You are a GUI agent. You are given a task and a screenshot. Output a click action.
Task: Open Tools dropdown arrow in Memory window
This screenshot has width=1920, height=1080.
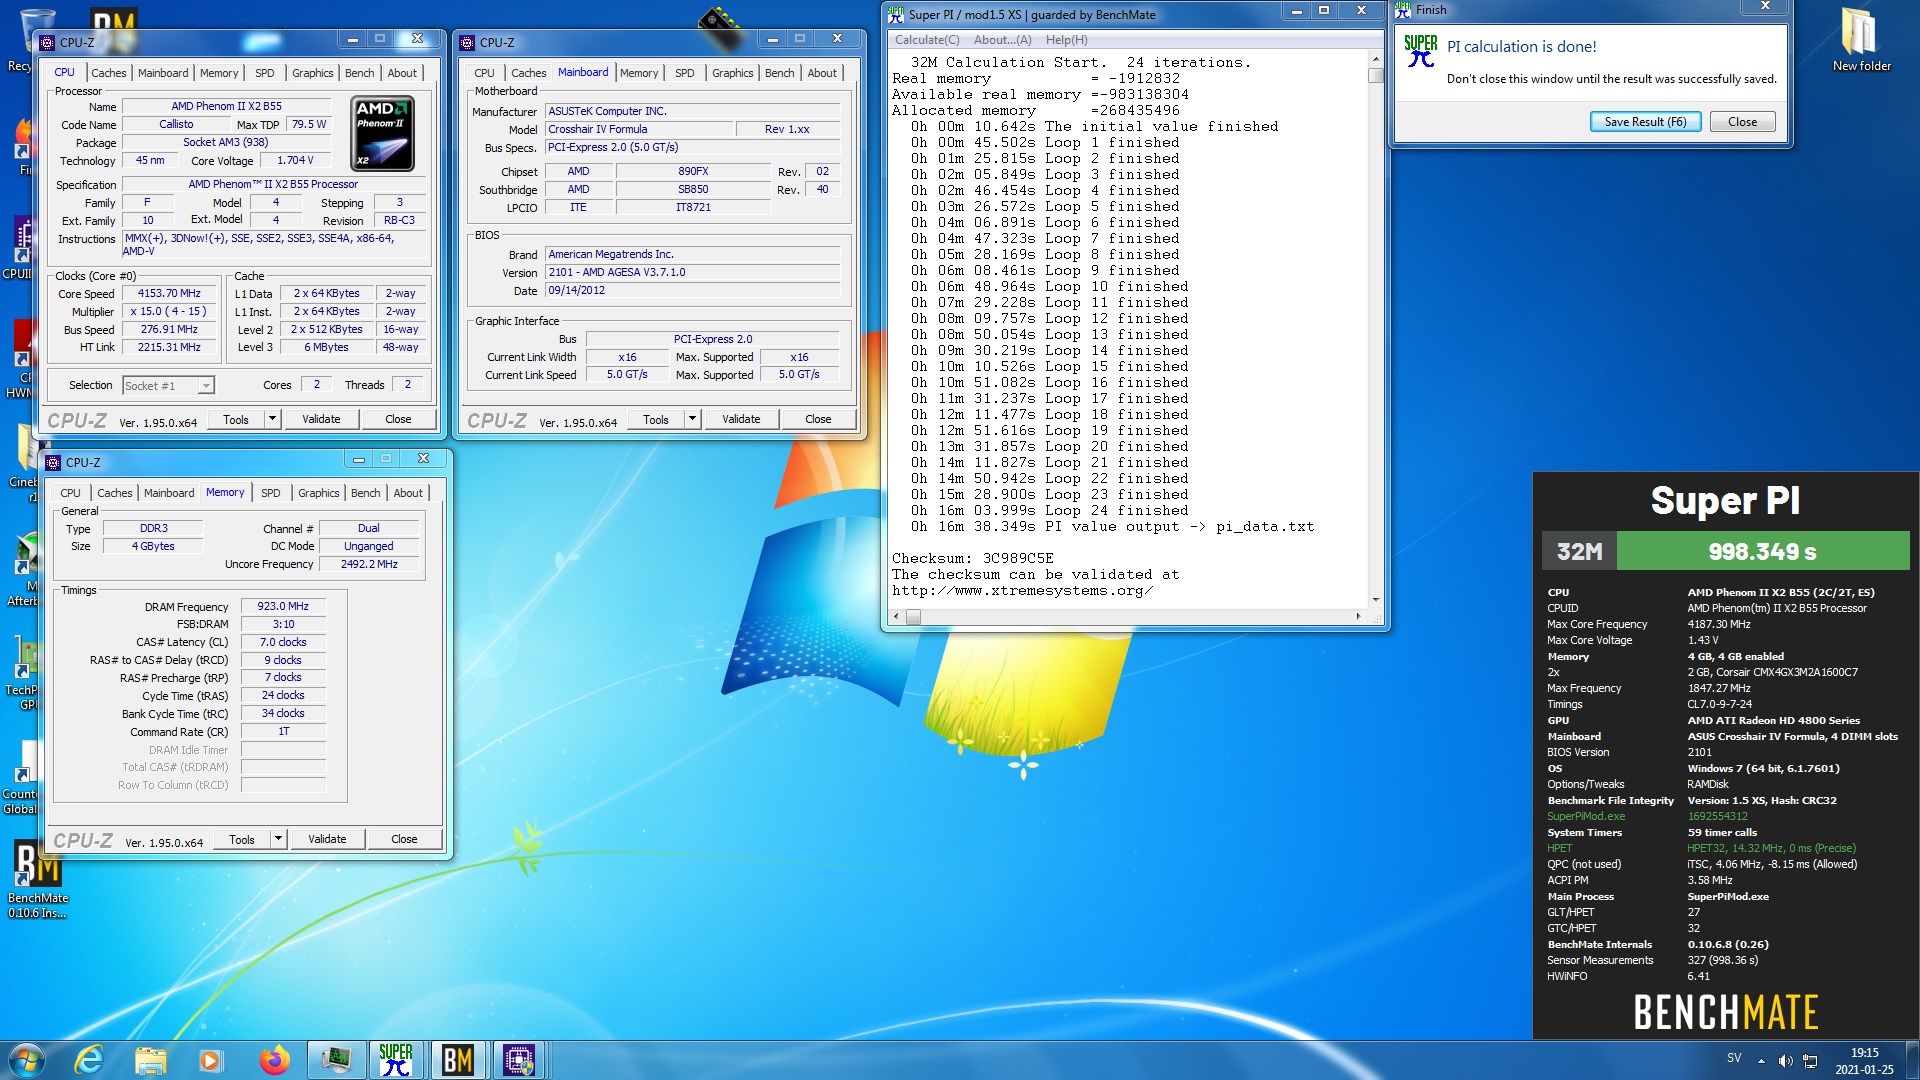click(278, 839)
